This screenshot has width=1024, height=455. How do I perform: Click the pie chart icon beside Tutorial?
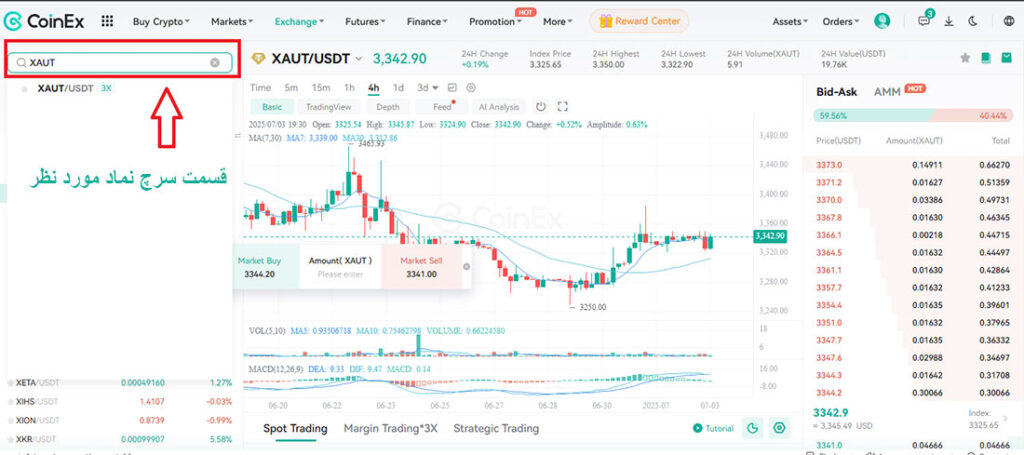point(752,428)
